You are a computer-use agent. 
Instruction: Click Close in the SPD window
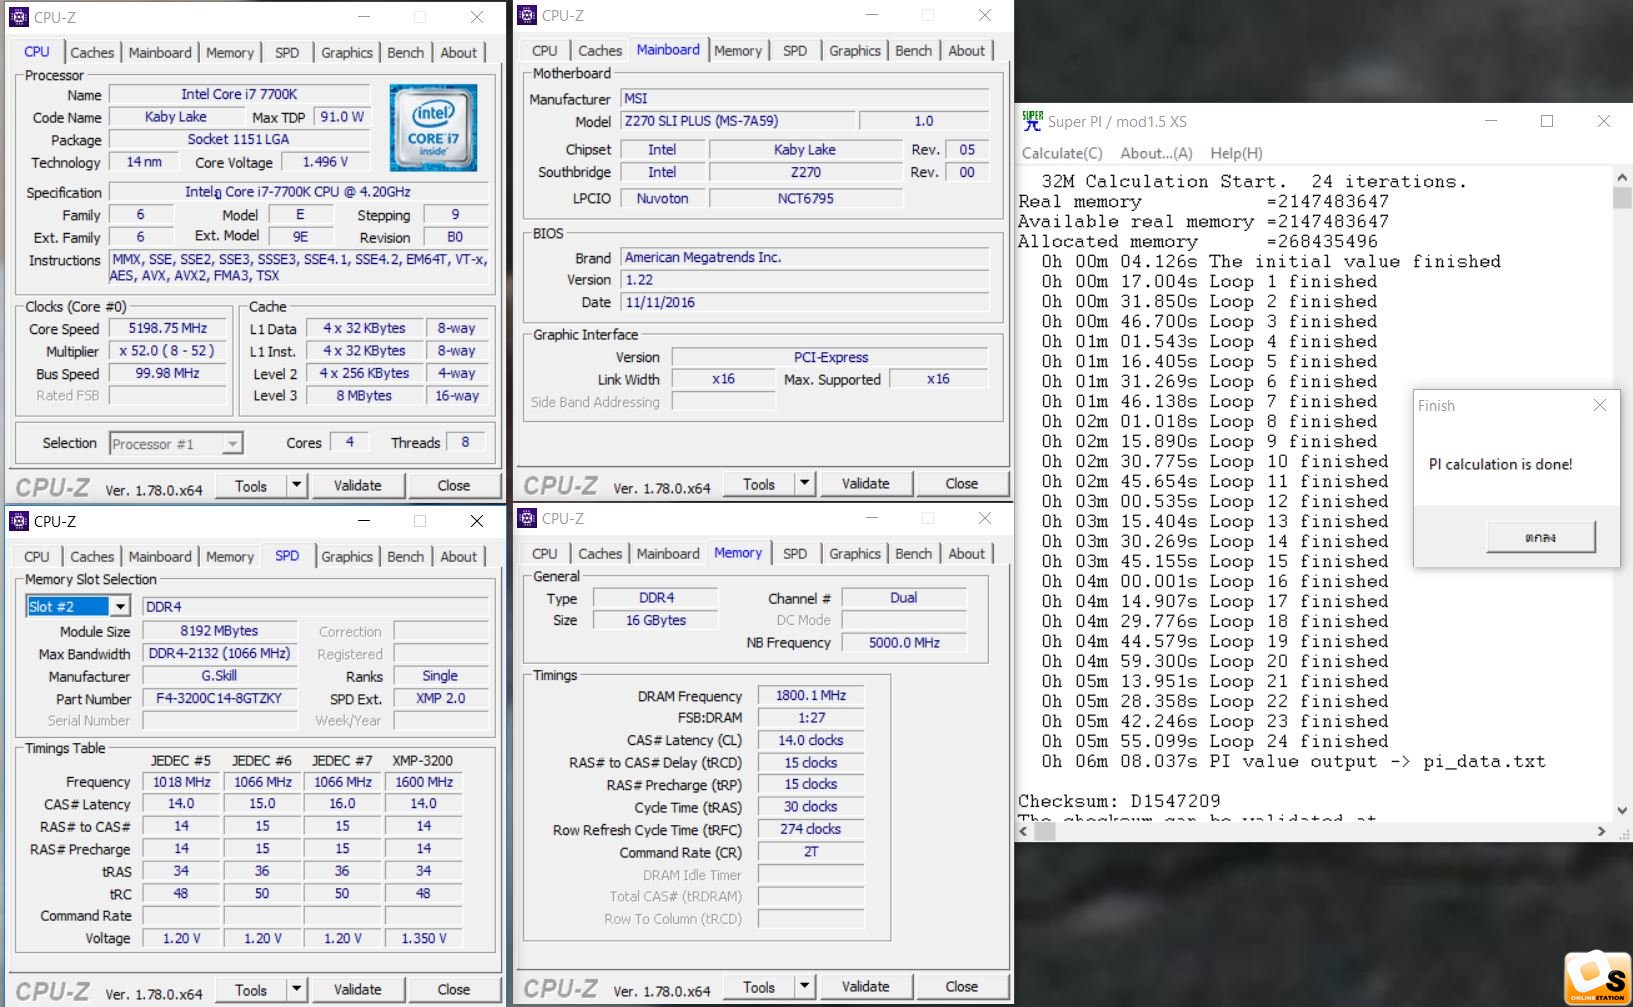(x=453, y=990)
